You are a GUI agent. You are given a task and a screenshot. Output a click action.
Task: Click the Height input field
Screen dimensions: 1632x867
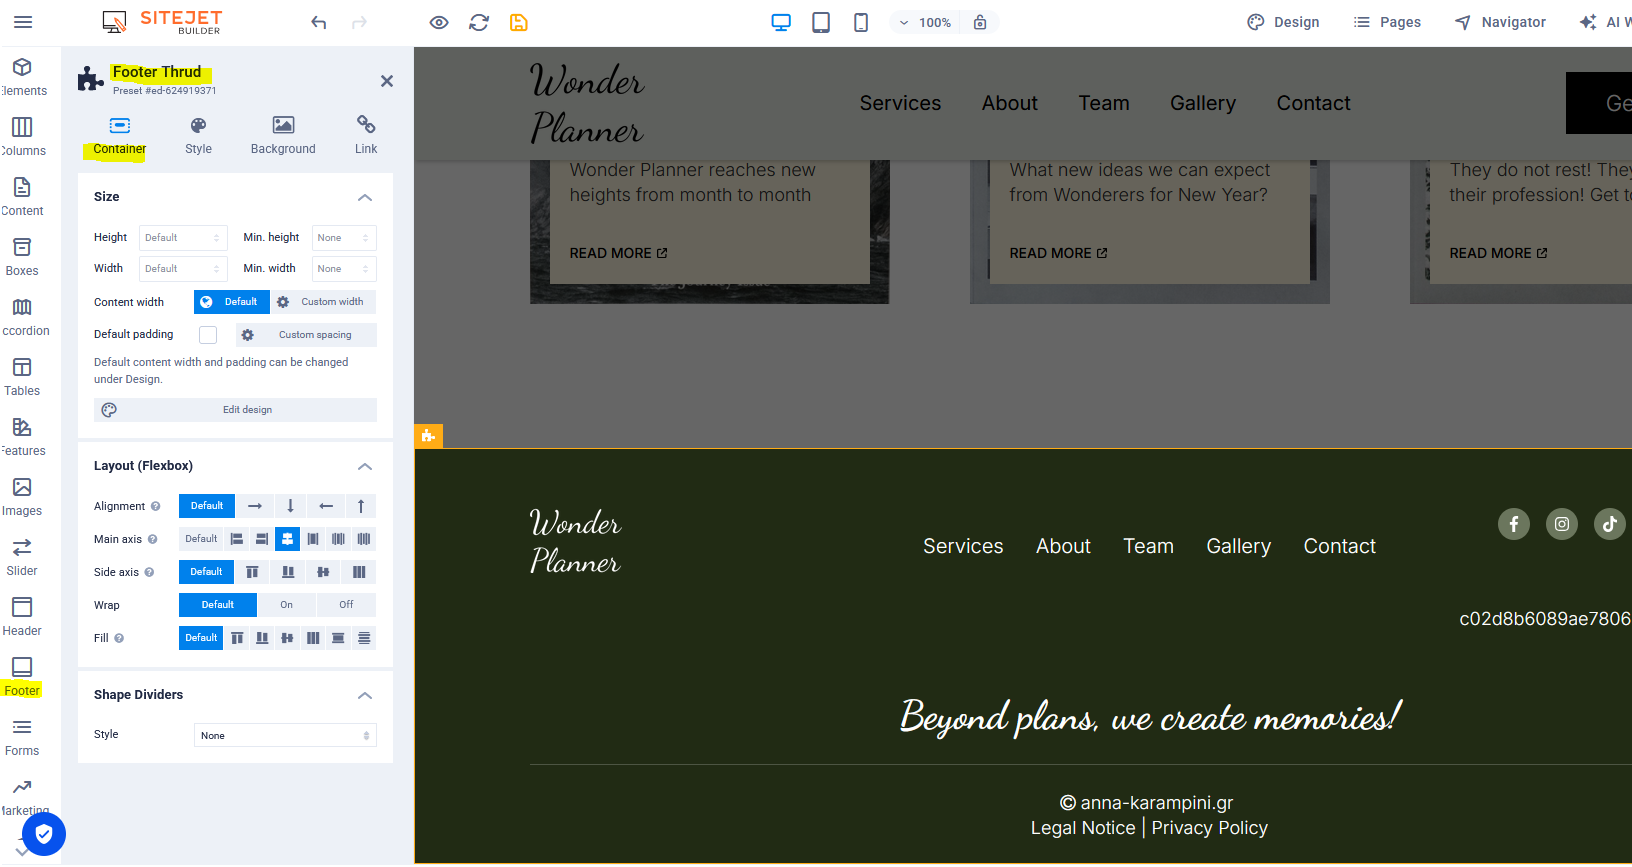182,238
